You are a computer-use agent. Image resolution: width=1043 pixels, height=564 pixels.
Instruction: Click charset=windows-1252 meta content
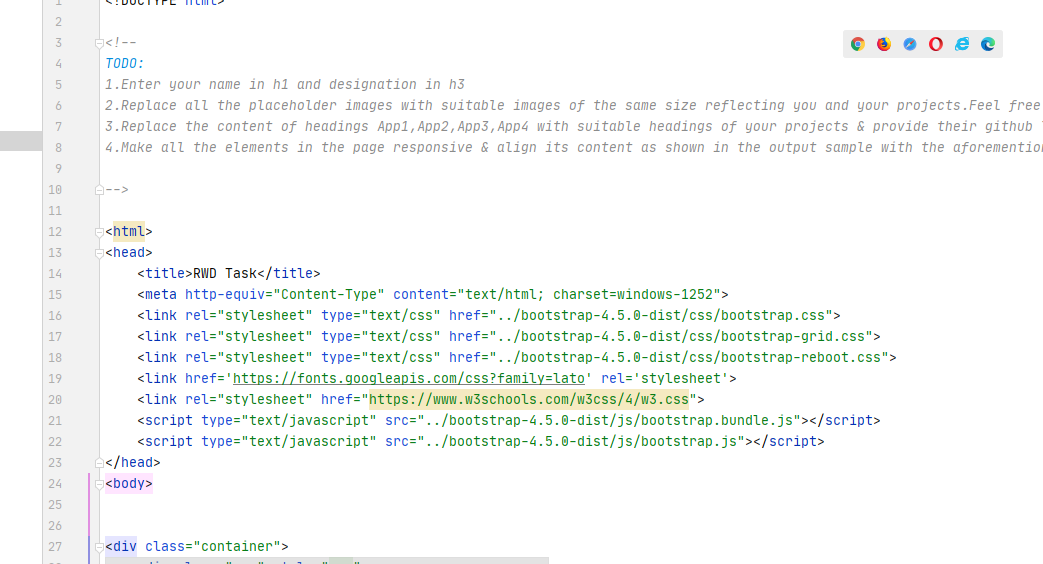click(633, 295)
